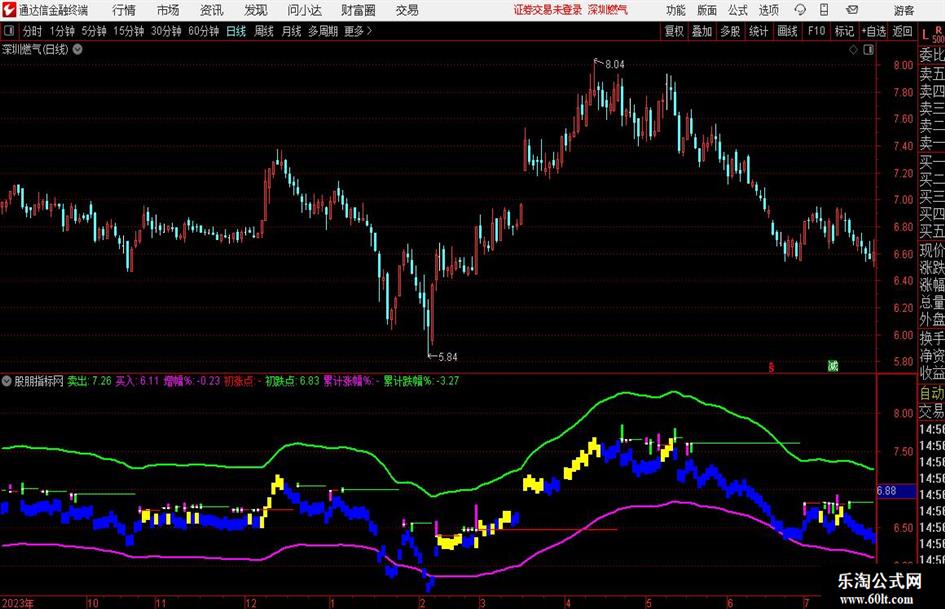Click the 统计 statistics button
Image resolution: width=945 pixels, height=609 pixels.
759,31
